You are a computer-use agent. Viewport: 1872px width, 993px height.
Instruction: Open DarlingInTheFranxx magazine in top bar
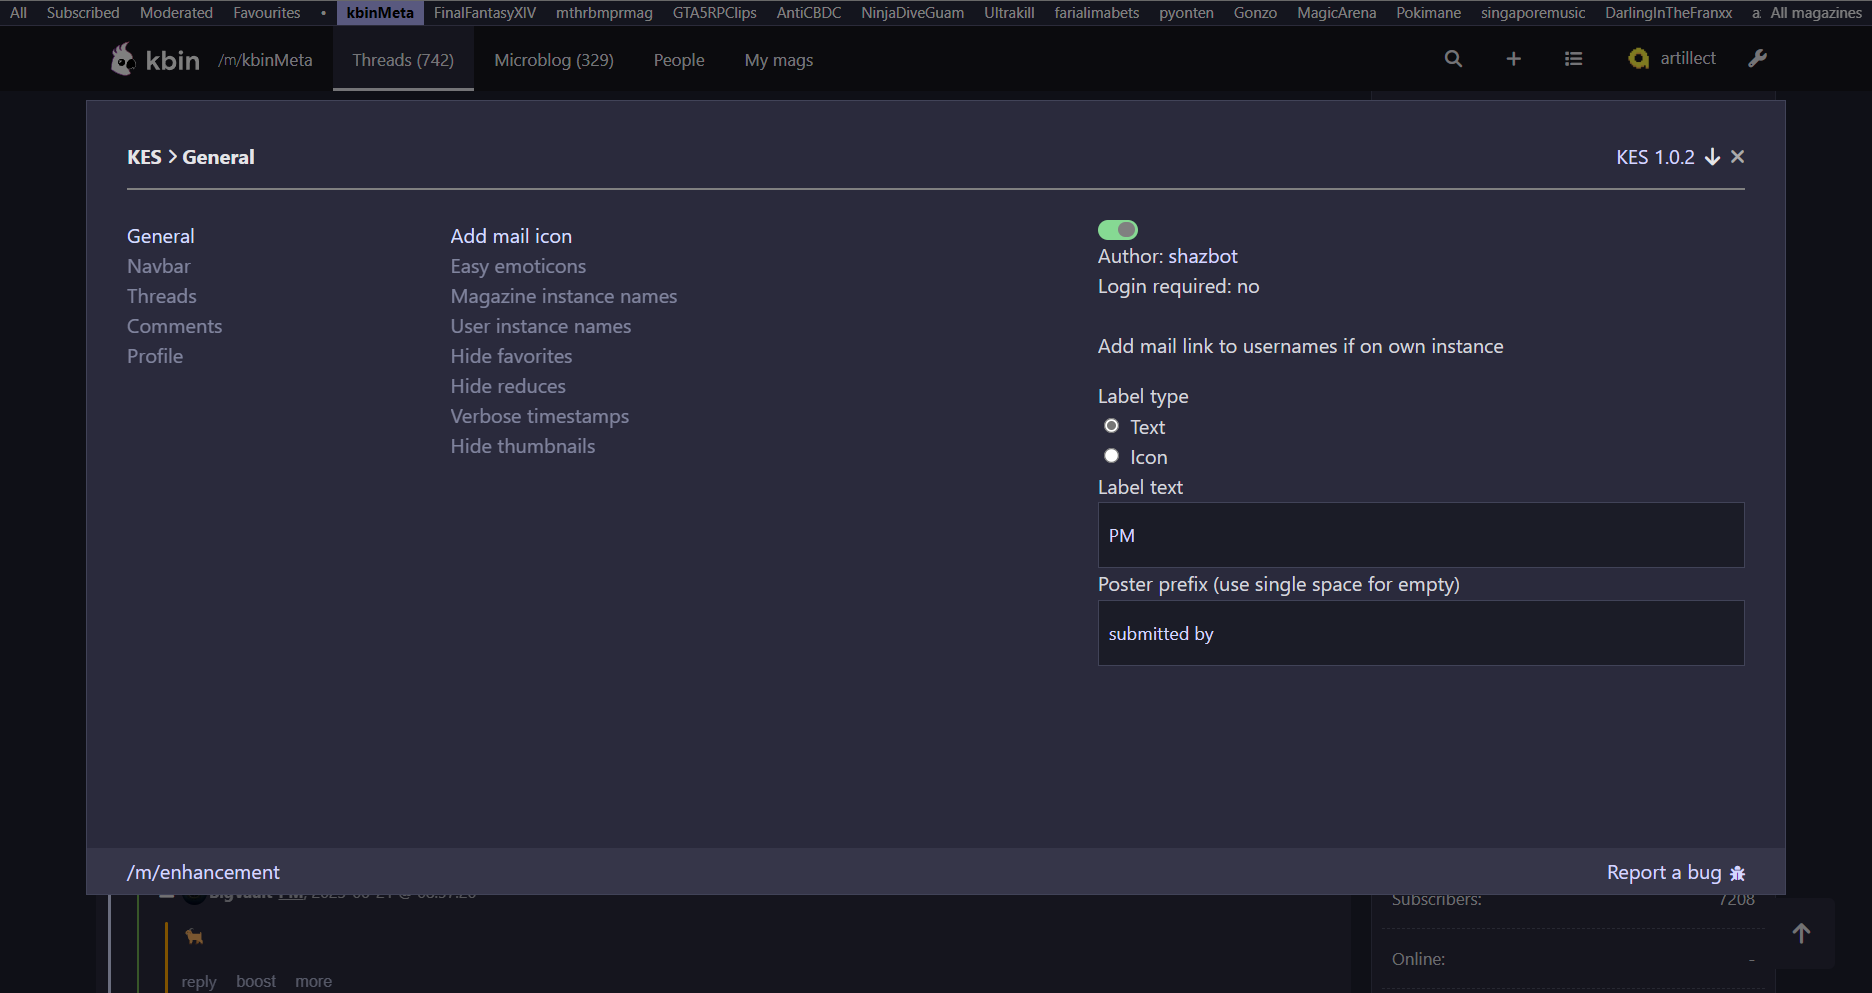click(x=1668, y=13)
